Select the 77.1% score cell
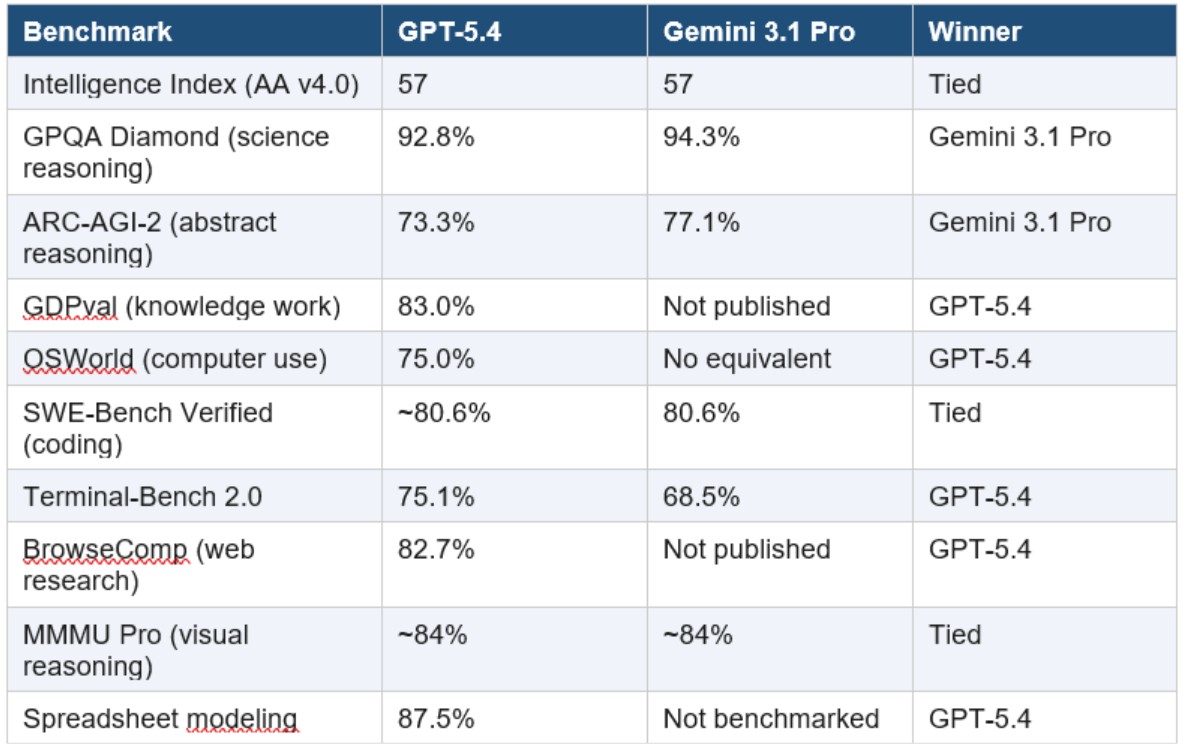Screen dimensions: 1183x745 coord(701,222)
